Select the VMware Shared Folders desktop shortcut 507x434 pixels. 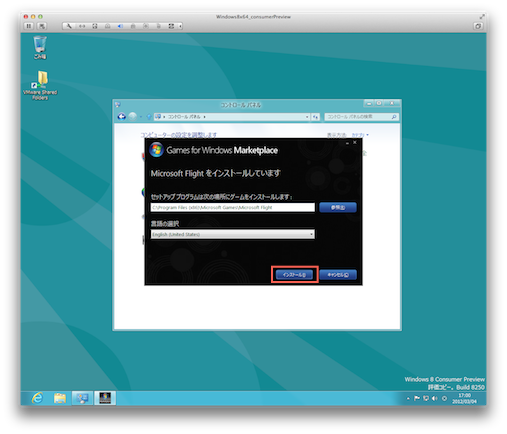click(40, 85)
